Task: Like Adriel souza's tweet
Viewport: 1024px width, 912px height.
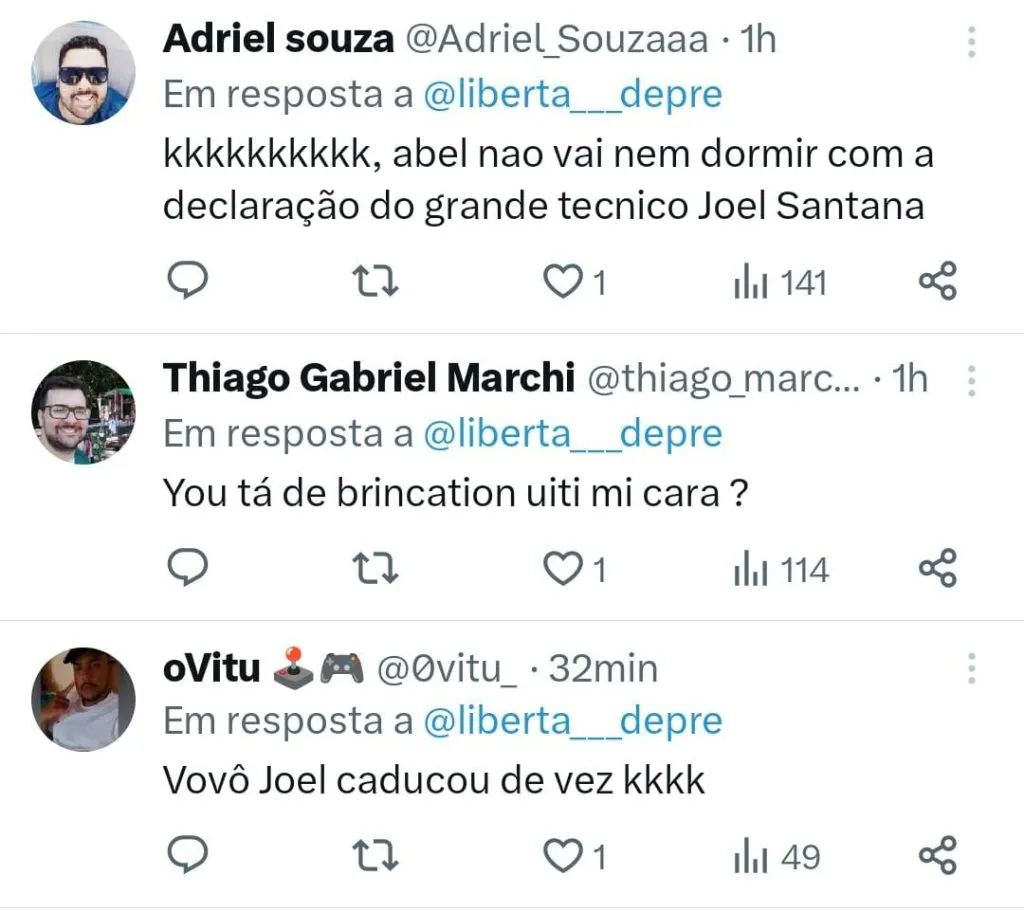Action: [563, 282]
